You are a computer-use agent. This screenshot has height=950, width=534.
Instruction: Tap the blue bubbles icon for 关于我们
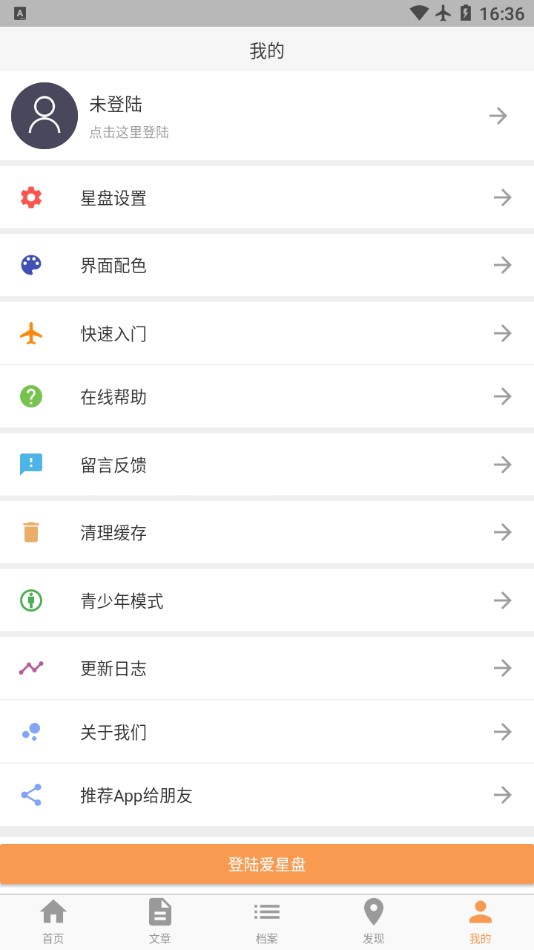coord(31,732)
